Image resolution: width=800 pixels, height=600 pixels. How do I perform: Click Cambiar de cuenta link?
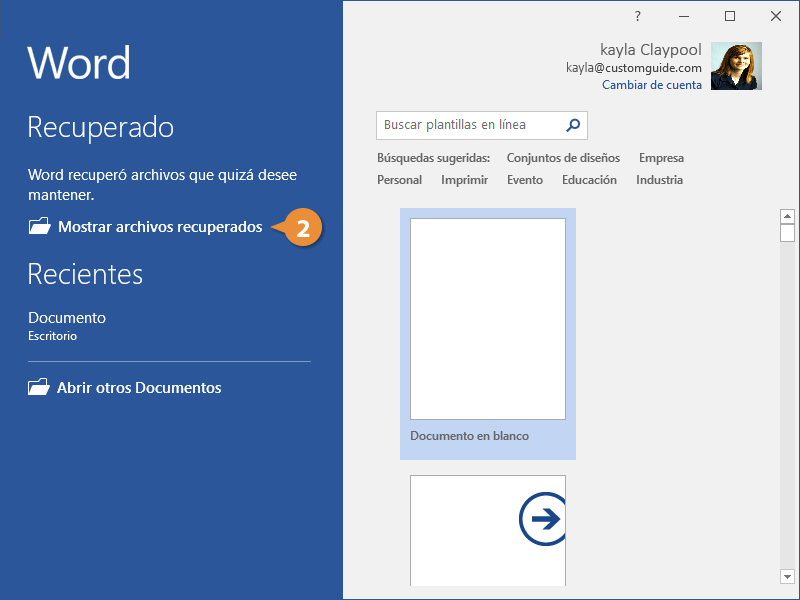click(652, 86)
